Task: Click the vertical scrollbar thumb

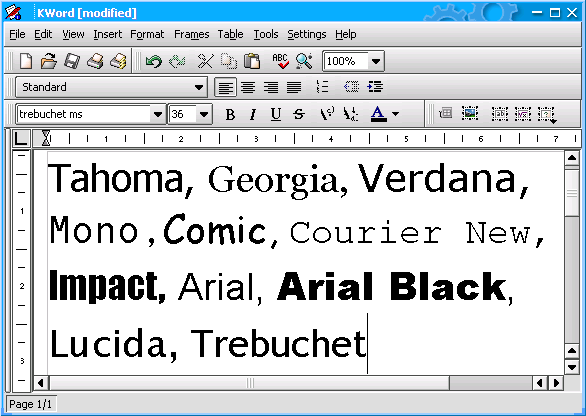Action: coord(571,193)
